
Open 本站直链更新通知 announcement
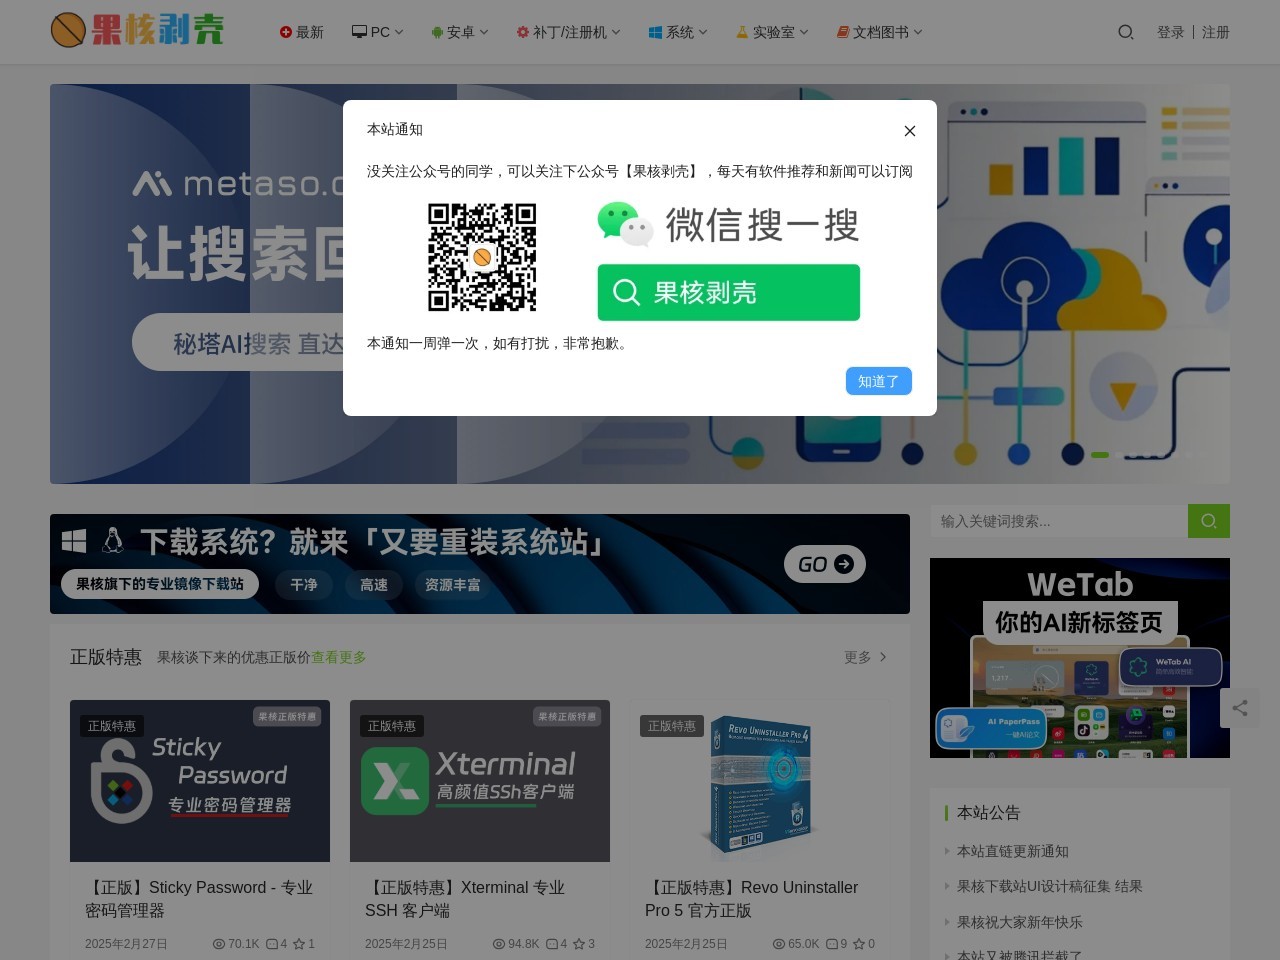[1013, 851]
